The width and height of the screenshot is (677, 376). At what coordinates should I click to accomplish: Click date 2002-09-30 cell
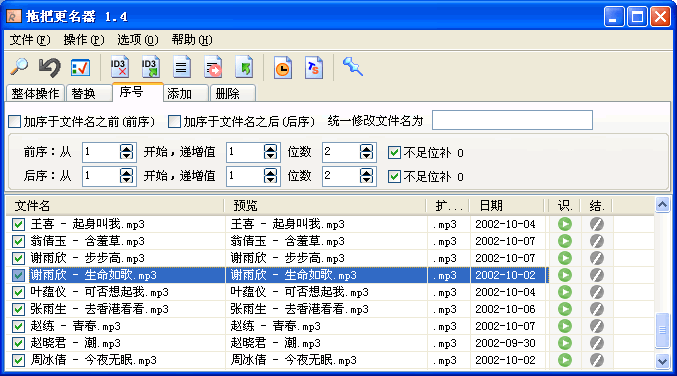[505, 343]
